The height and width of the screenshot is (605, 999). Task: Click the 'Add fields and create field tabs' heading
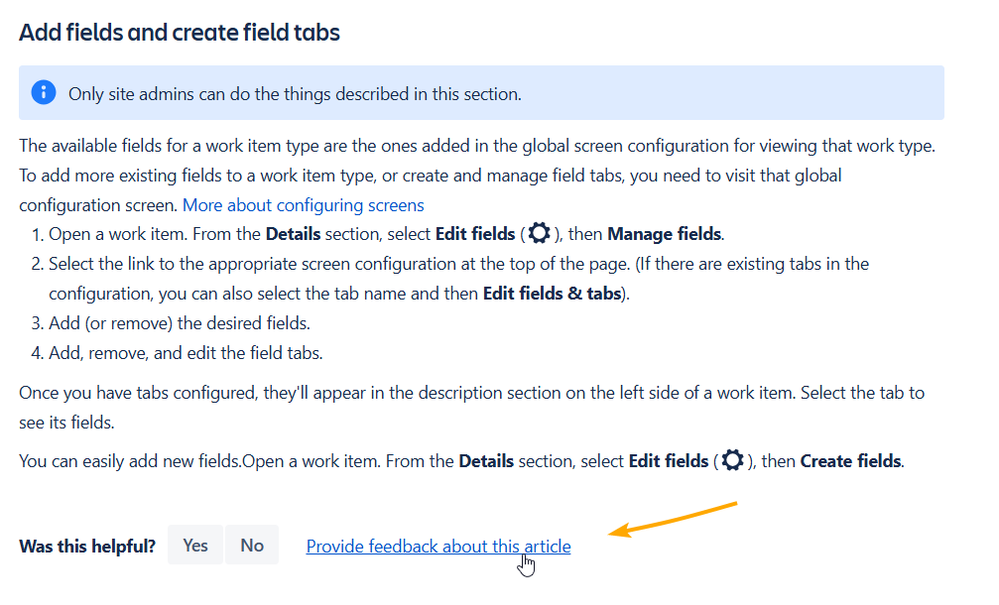pos(179,32)
